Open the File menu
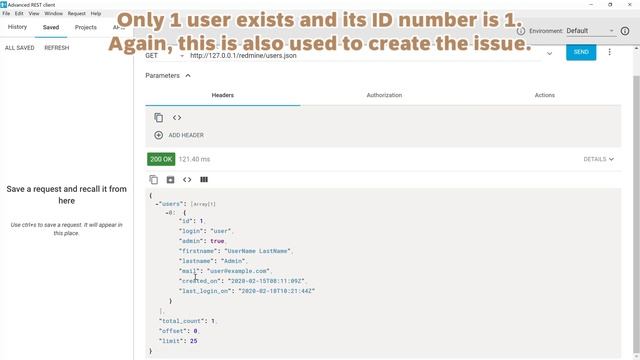 6,13
